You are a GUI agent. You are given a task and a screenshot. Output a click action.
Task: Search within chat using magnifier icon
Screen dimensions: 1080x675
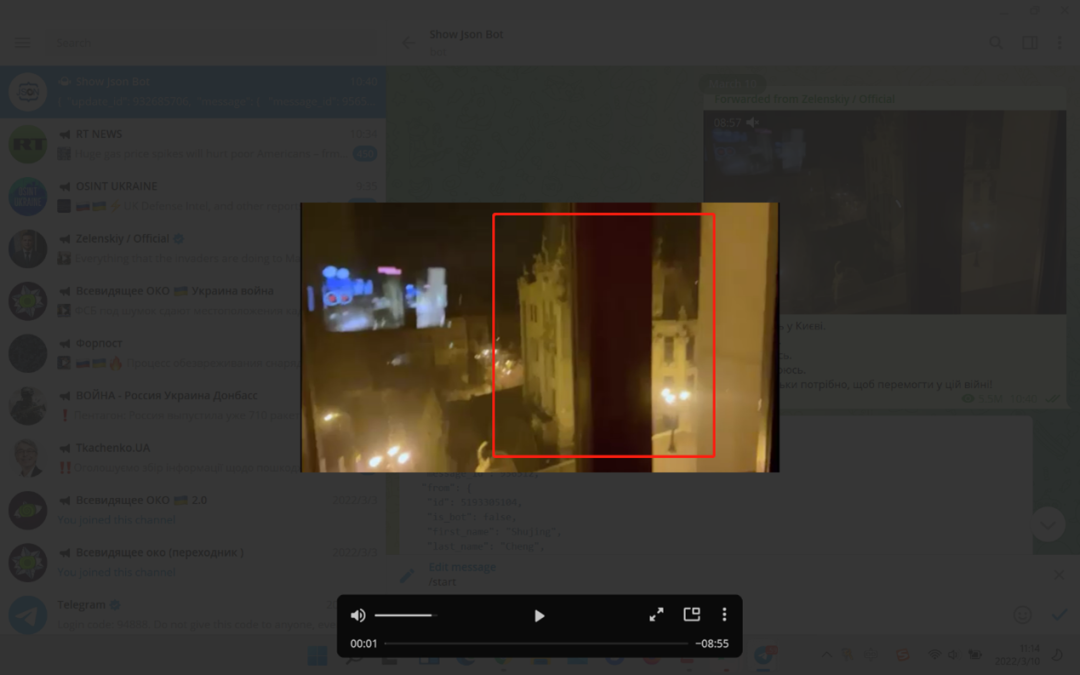996,43
